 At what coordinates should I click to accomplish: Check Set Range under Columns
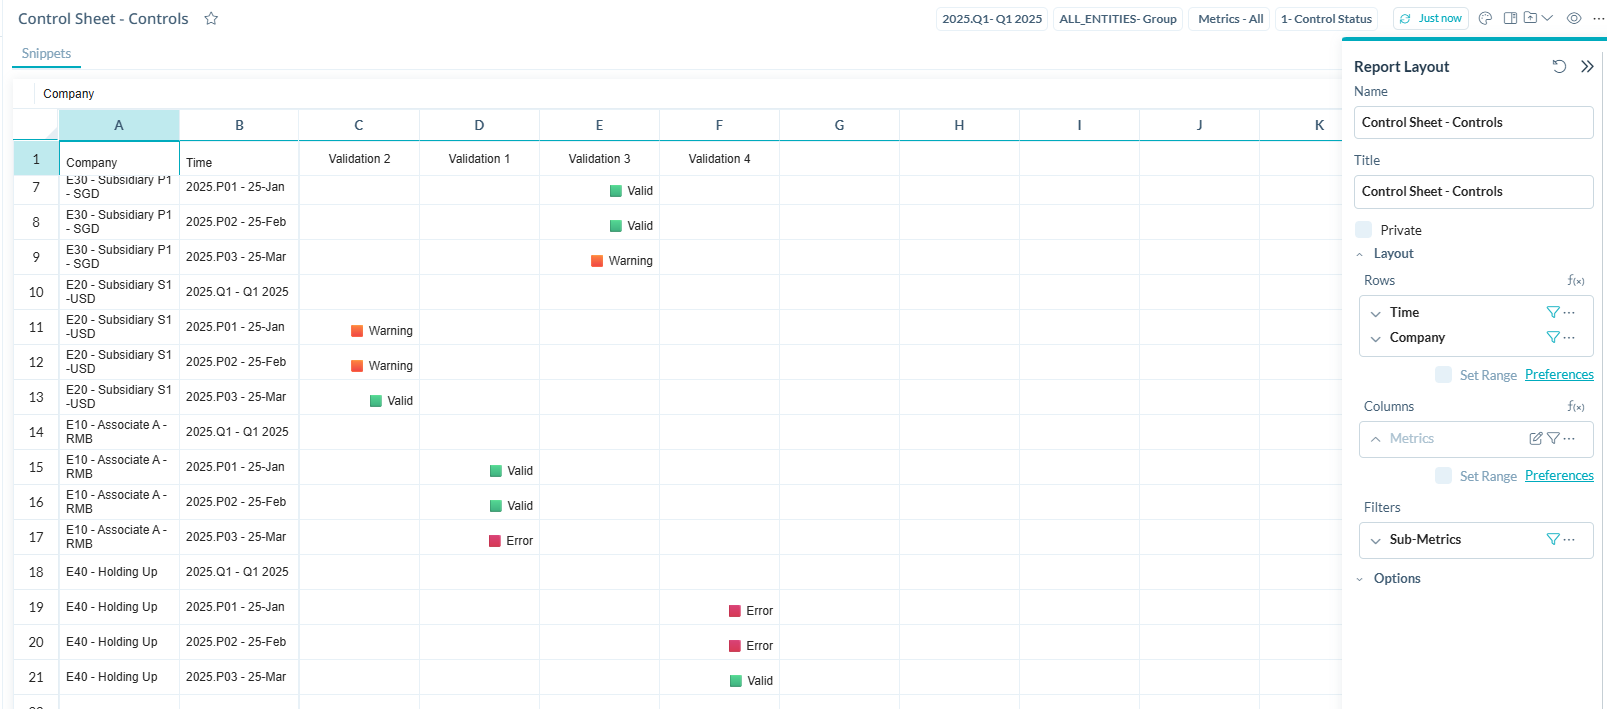pyautogui.click(x=1443, y=476)
